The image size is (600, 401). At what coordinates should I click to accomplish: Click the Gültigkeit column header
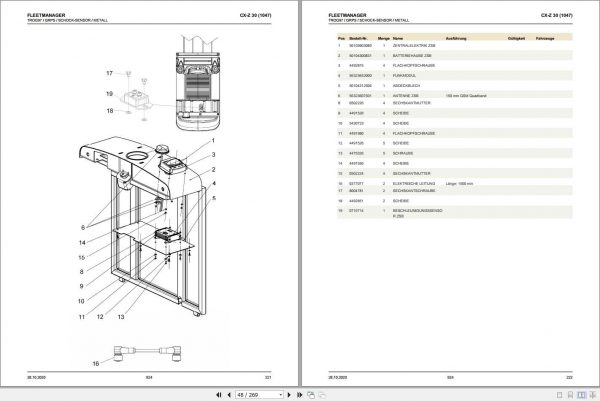[x=516, y=38]
